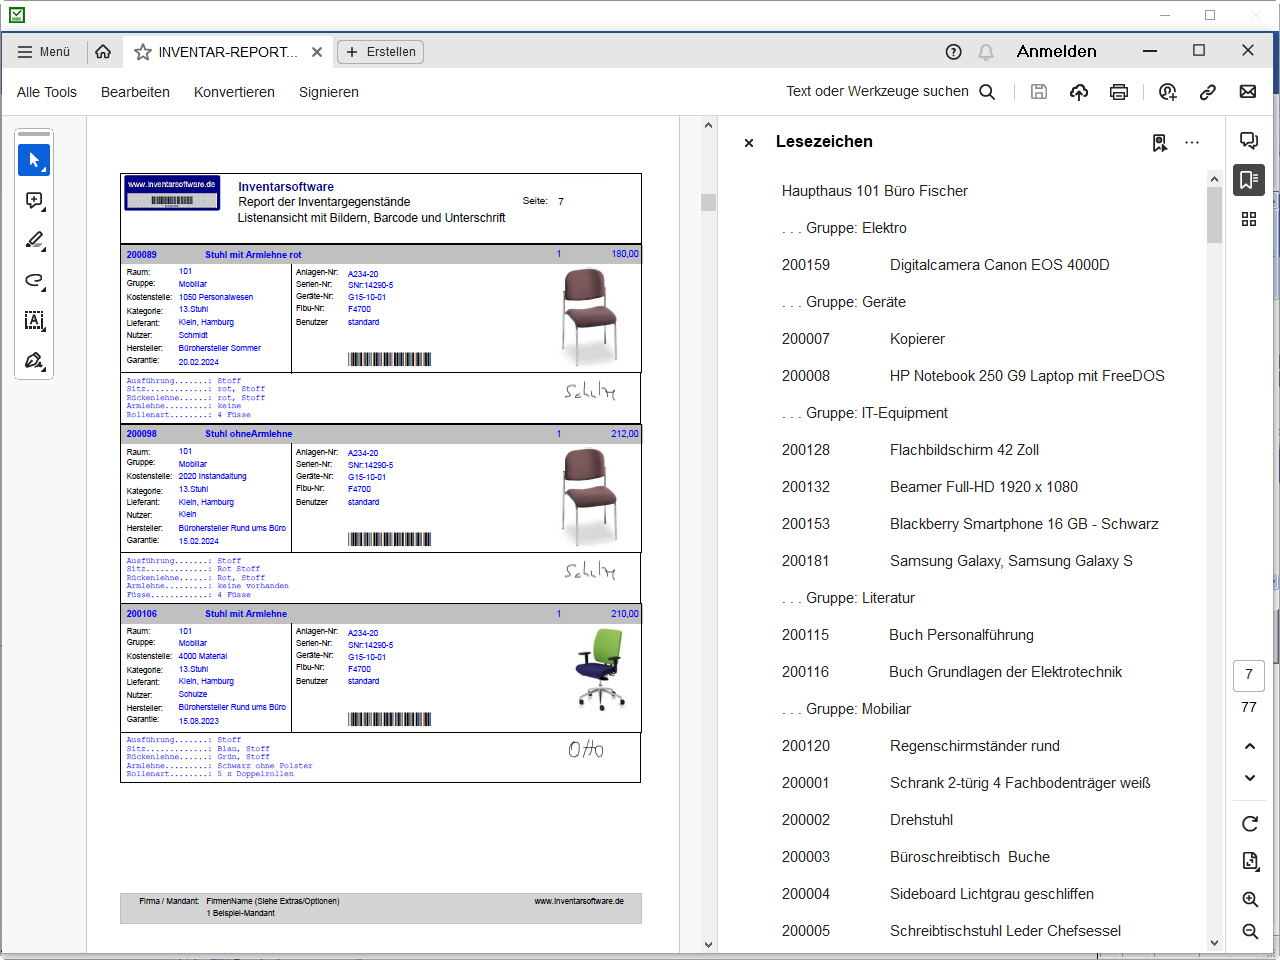This screenshot has height=960, width=1280.
Task: Open the Fill and Sign pen tool
Action: pos(34,361)
